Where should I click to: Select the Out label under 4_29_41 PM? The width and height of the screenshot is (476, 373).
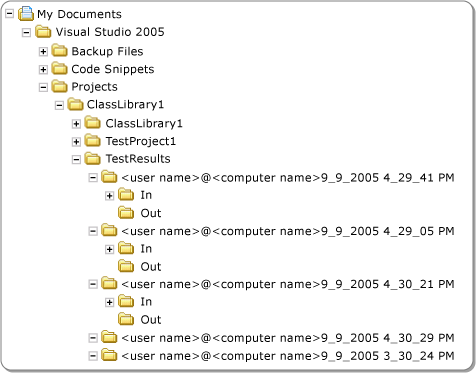tap(151, 213)
